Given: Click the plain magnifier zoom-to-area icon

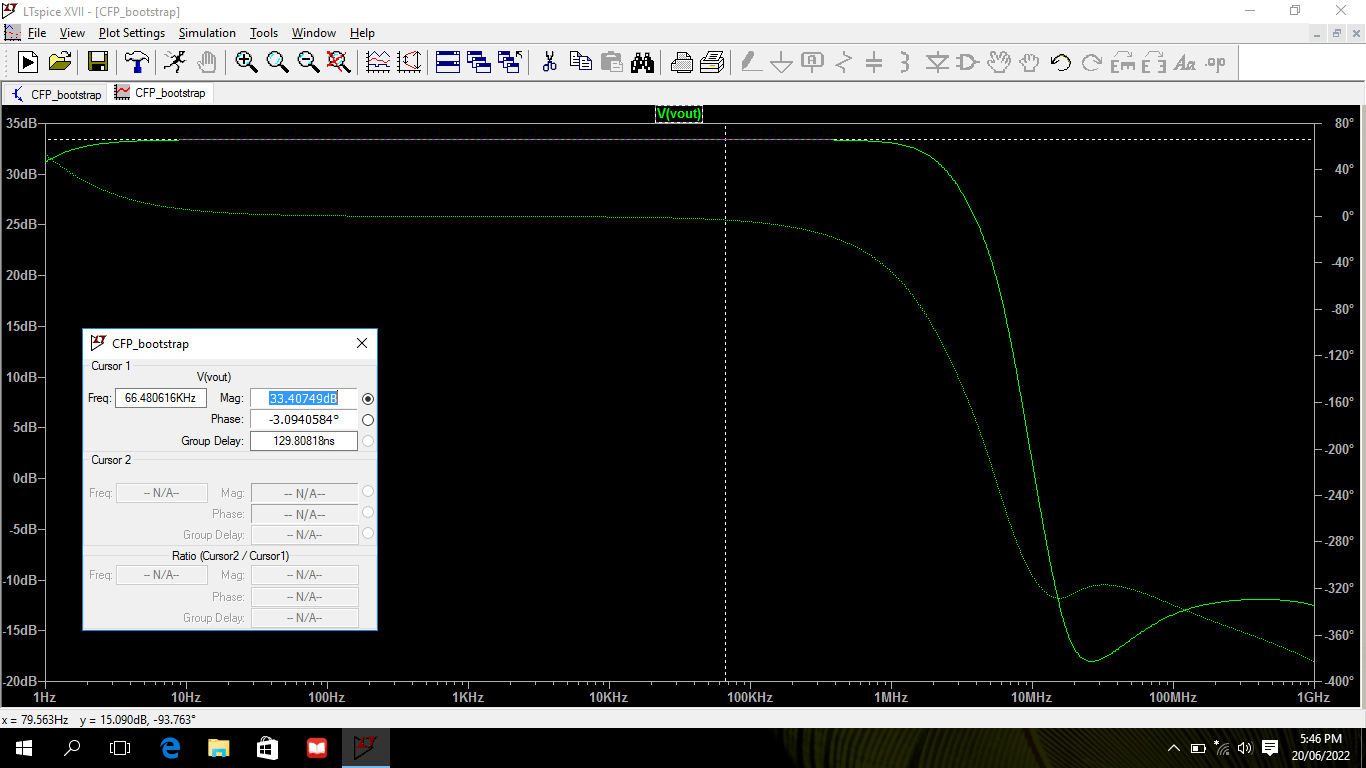Looking at the screenshot, I should [x=277, y=62].
